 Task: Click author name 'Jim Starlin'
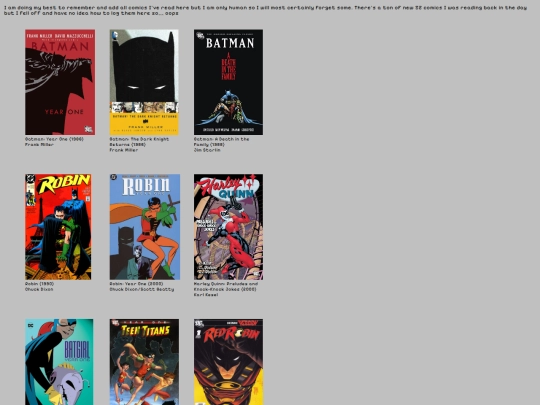click(207, 150)
